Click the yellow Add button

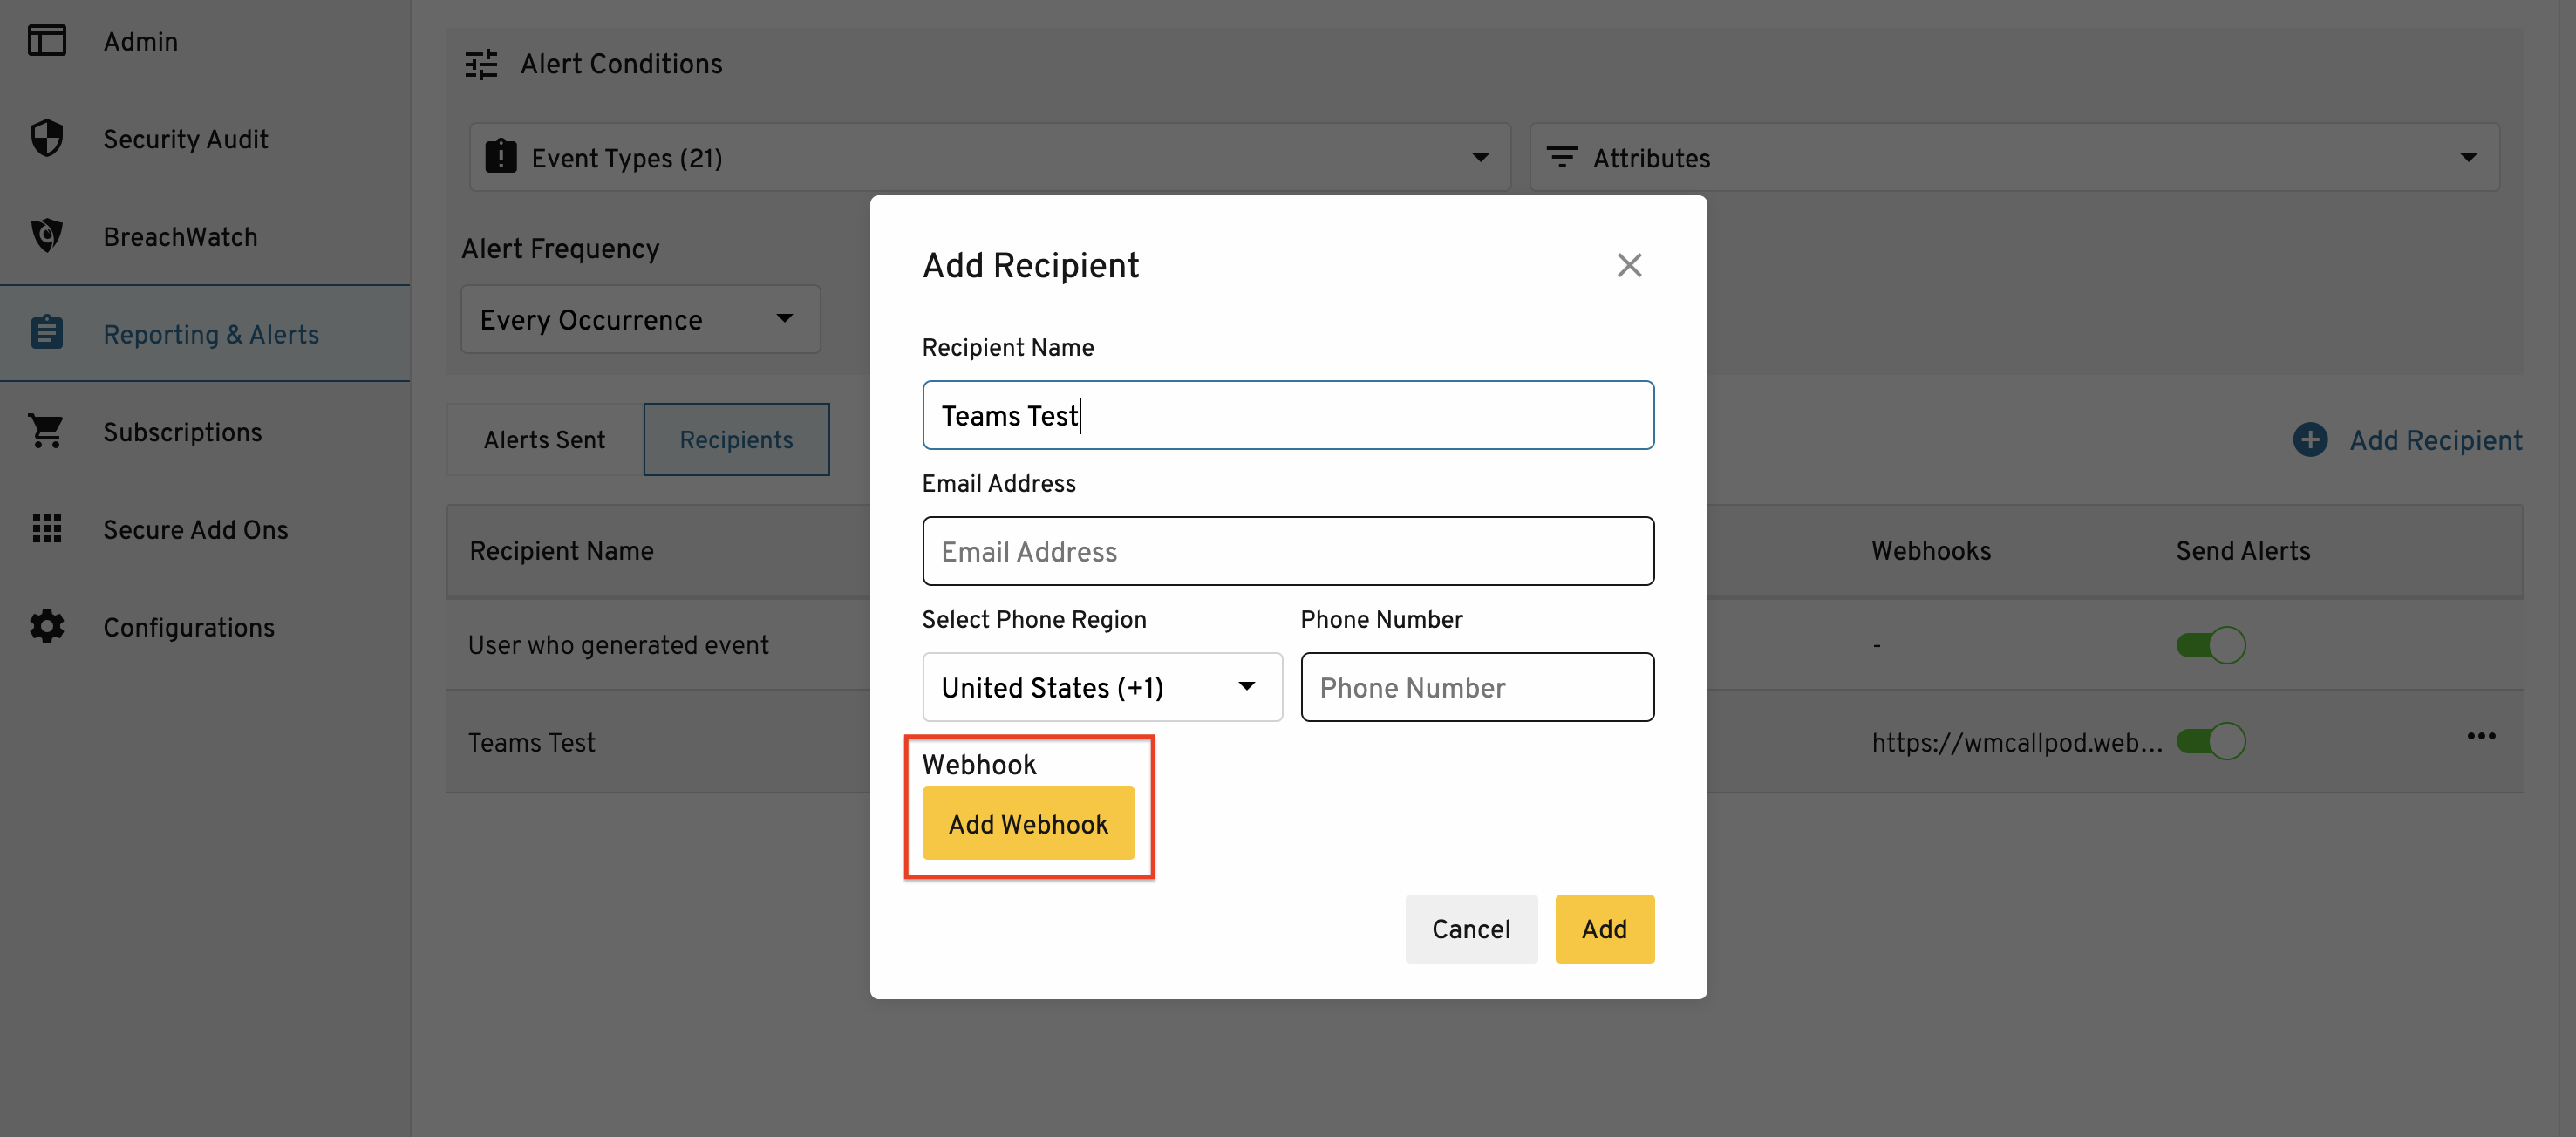[x=1604, y=929]
